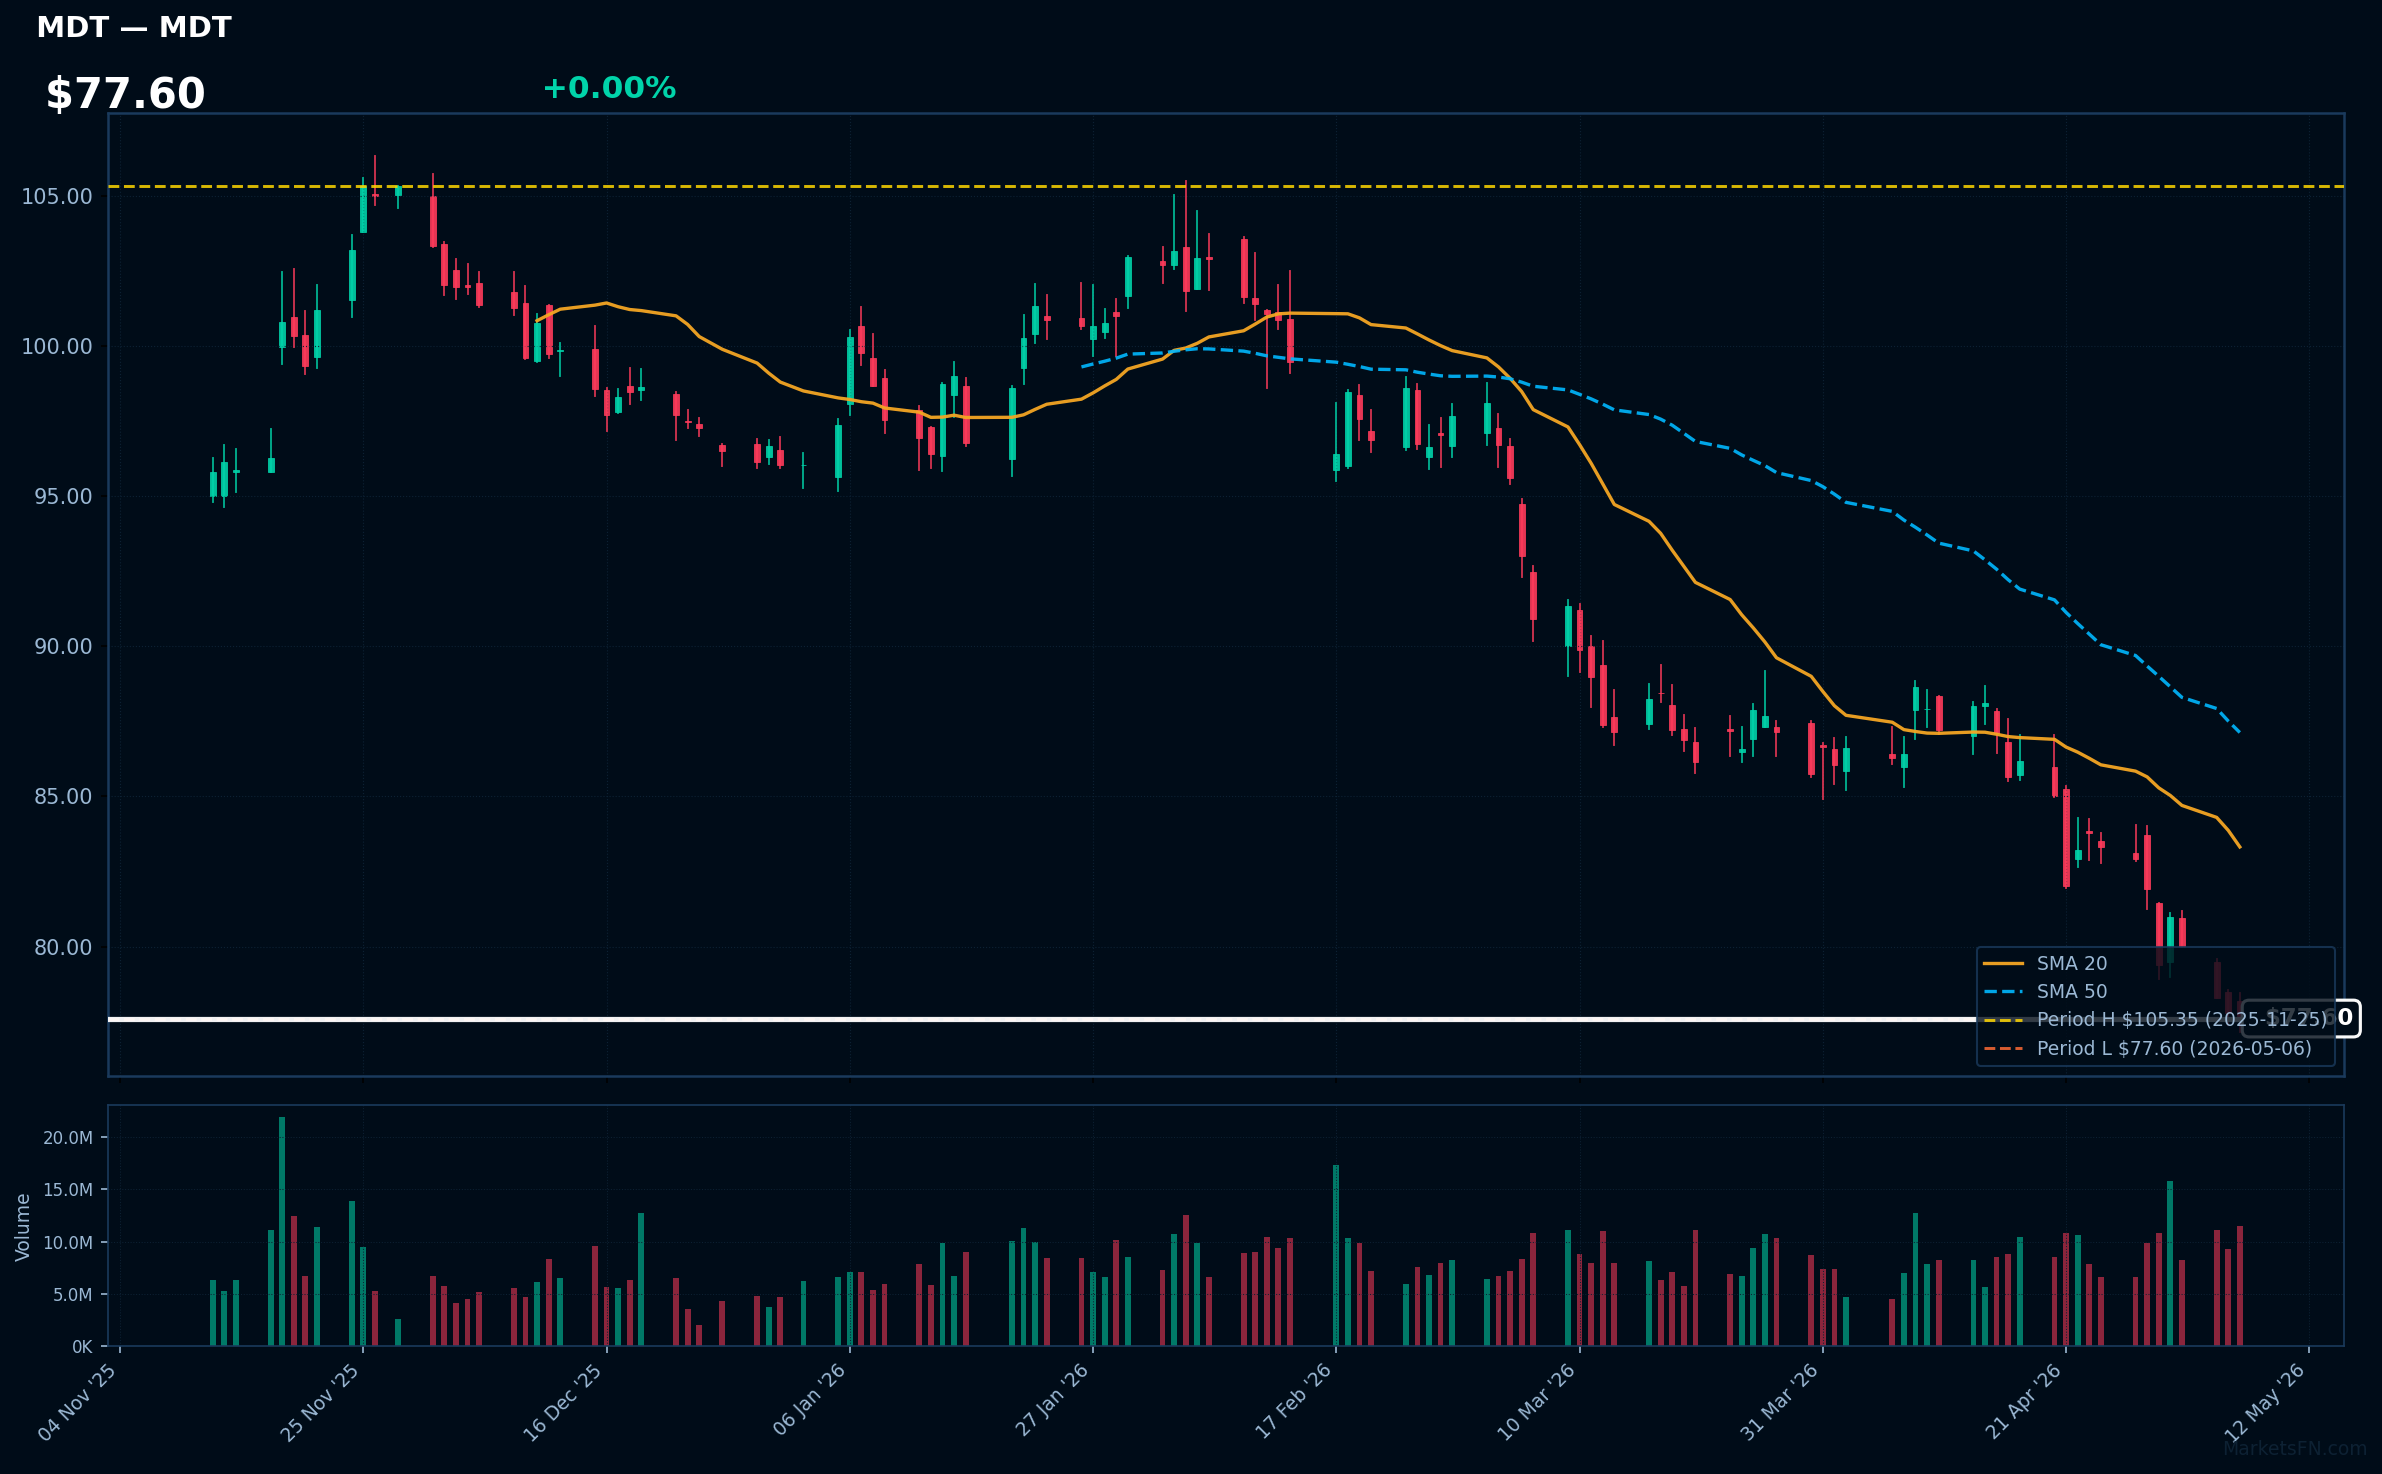Select the 100.00 price axis label

[x=57, y=346]
